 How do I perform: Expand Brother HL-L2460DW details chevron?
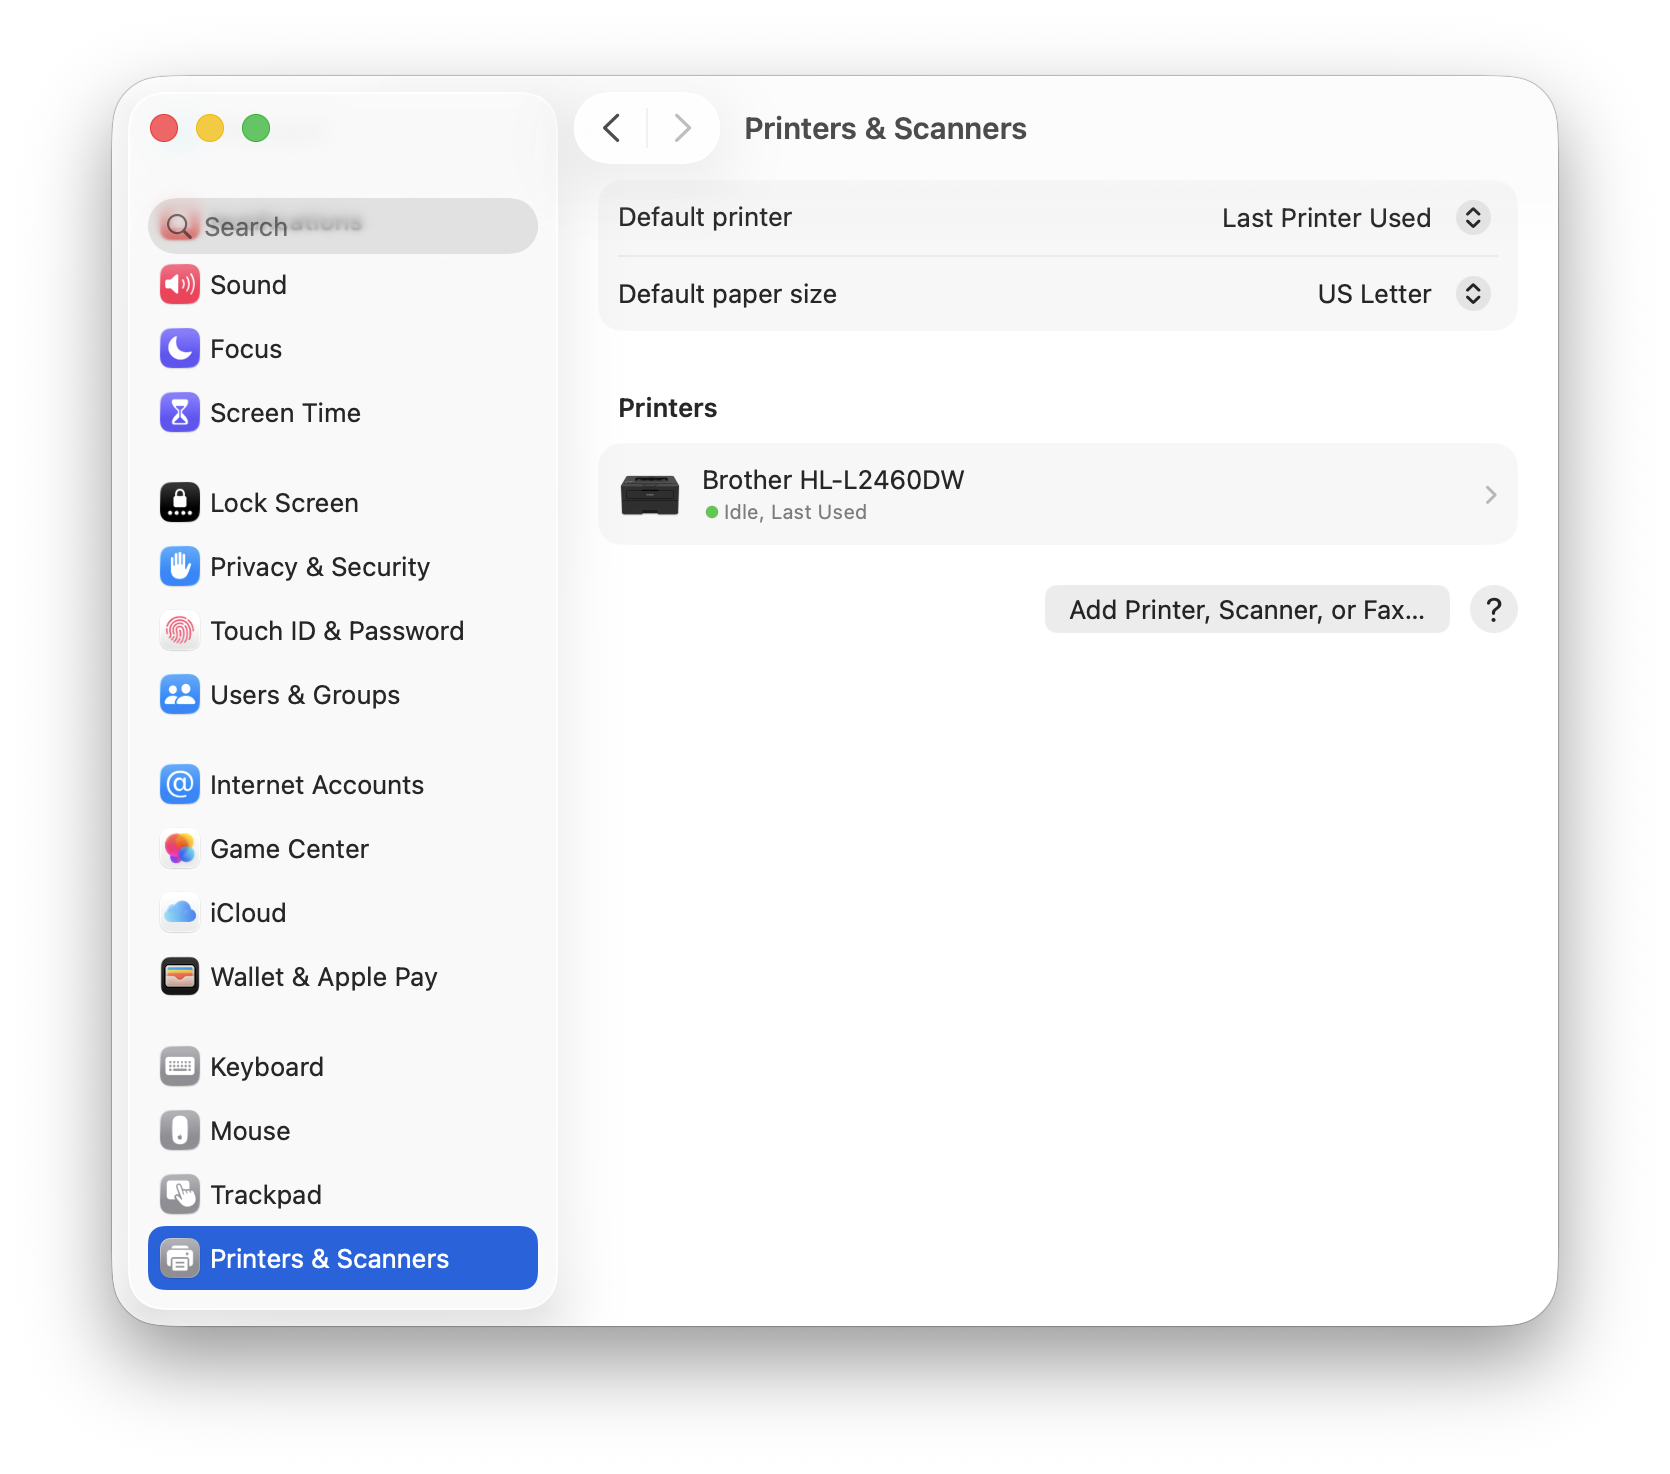[x=1490, y=495]
